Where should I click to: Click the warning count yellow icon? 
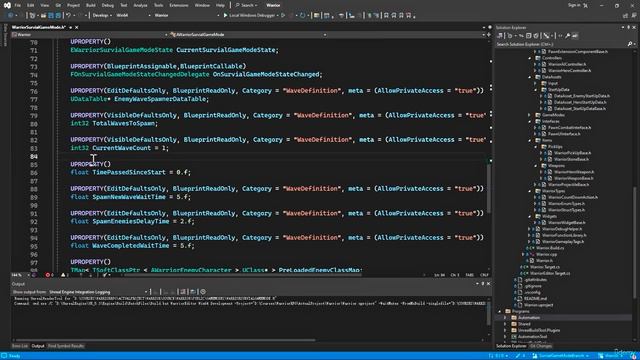[63, 275]
